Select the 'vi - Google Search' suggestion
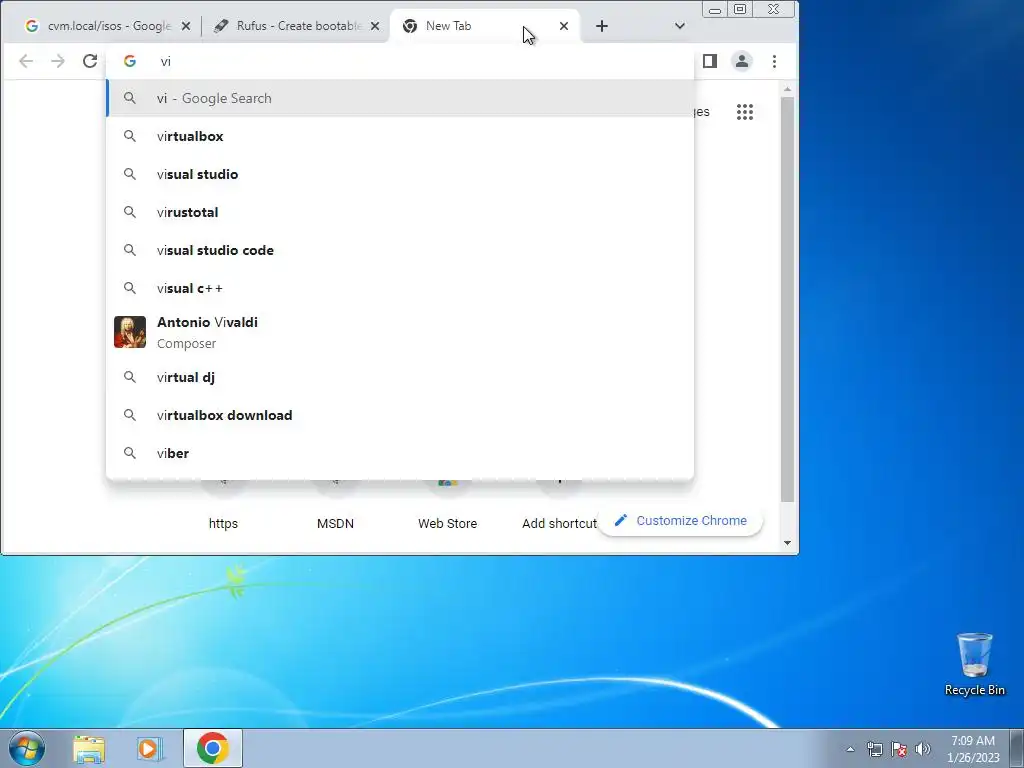 point(400,99)
